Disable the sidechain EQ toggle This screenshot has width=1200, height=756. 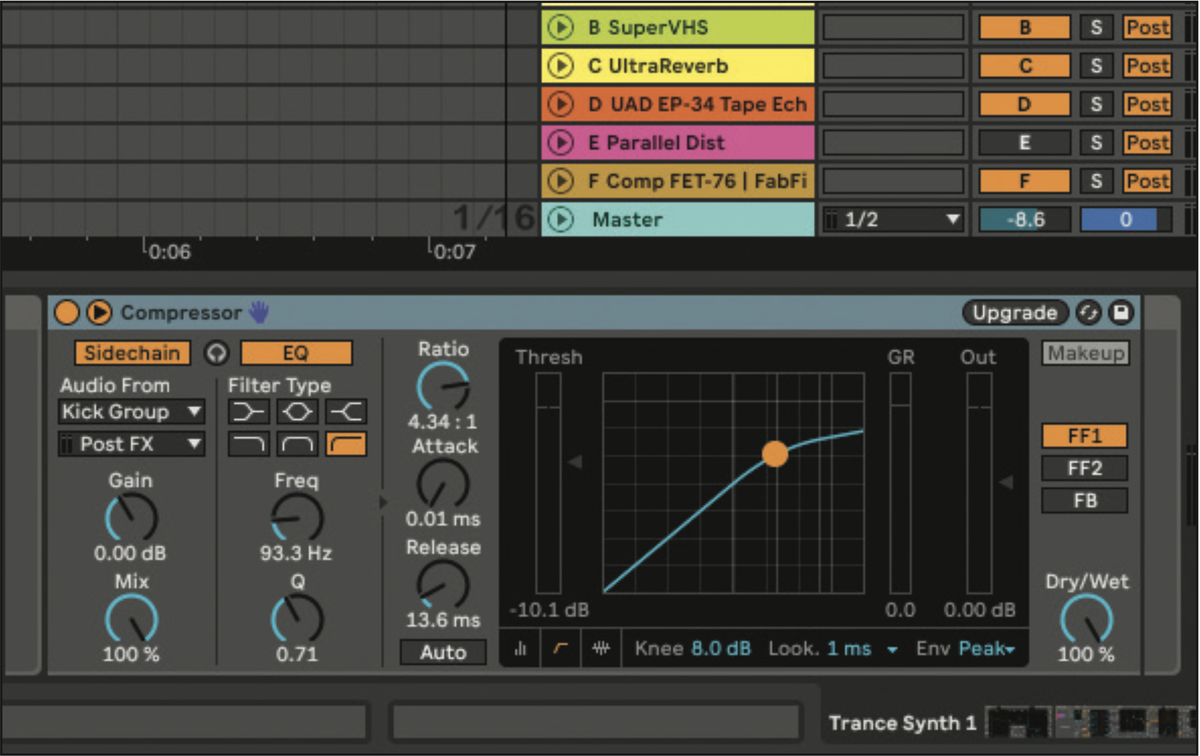[x=296, y=352]
